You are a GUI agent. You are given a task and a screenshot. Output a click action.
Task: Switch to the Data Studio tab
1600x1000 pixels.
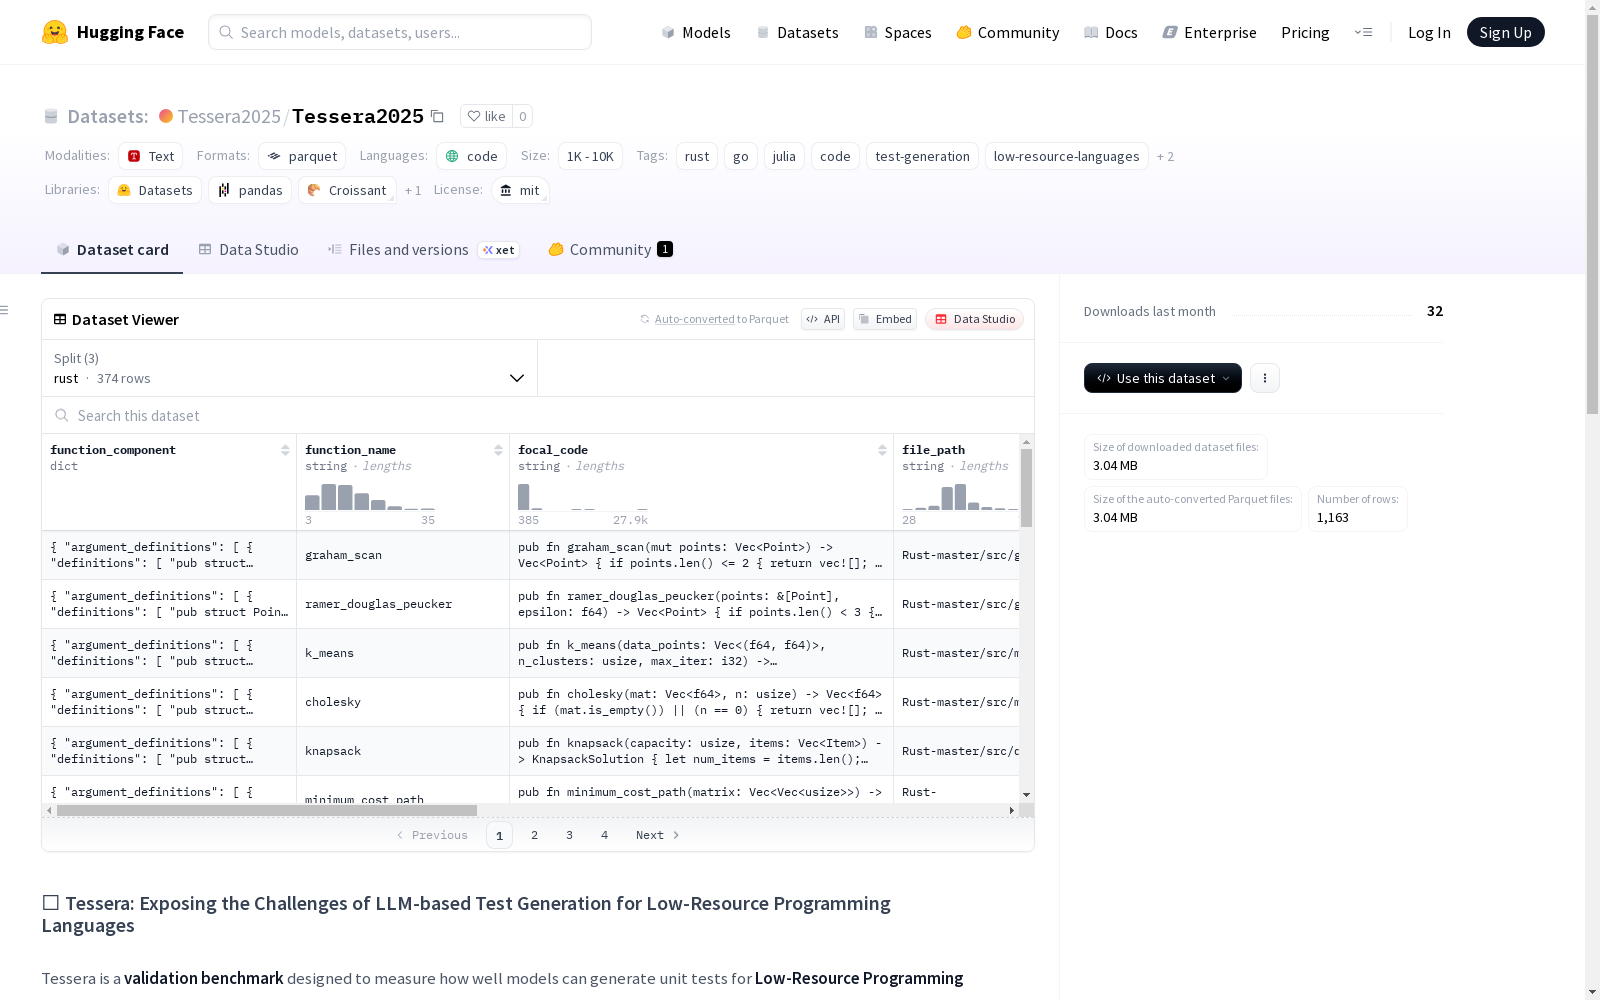(249, 250)
